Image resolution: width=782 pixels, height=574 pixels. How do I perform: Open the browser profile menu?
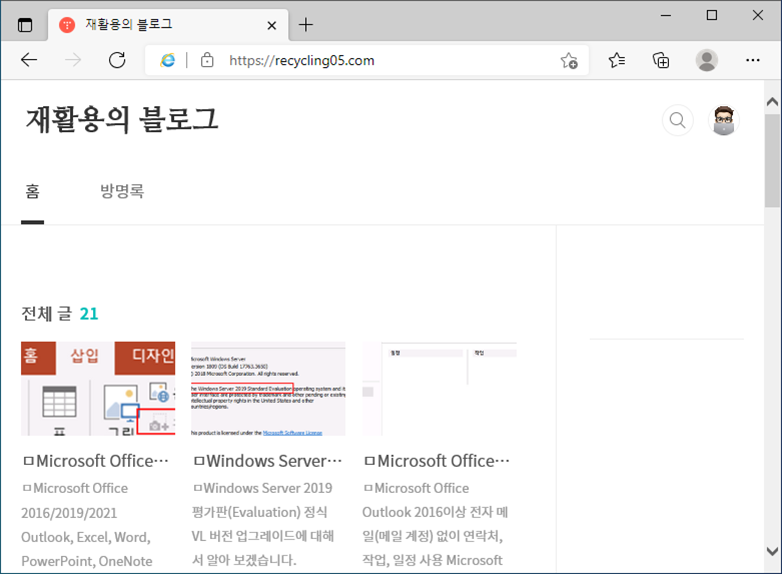point(707,60)
